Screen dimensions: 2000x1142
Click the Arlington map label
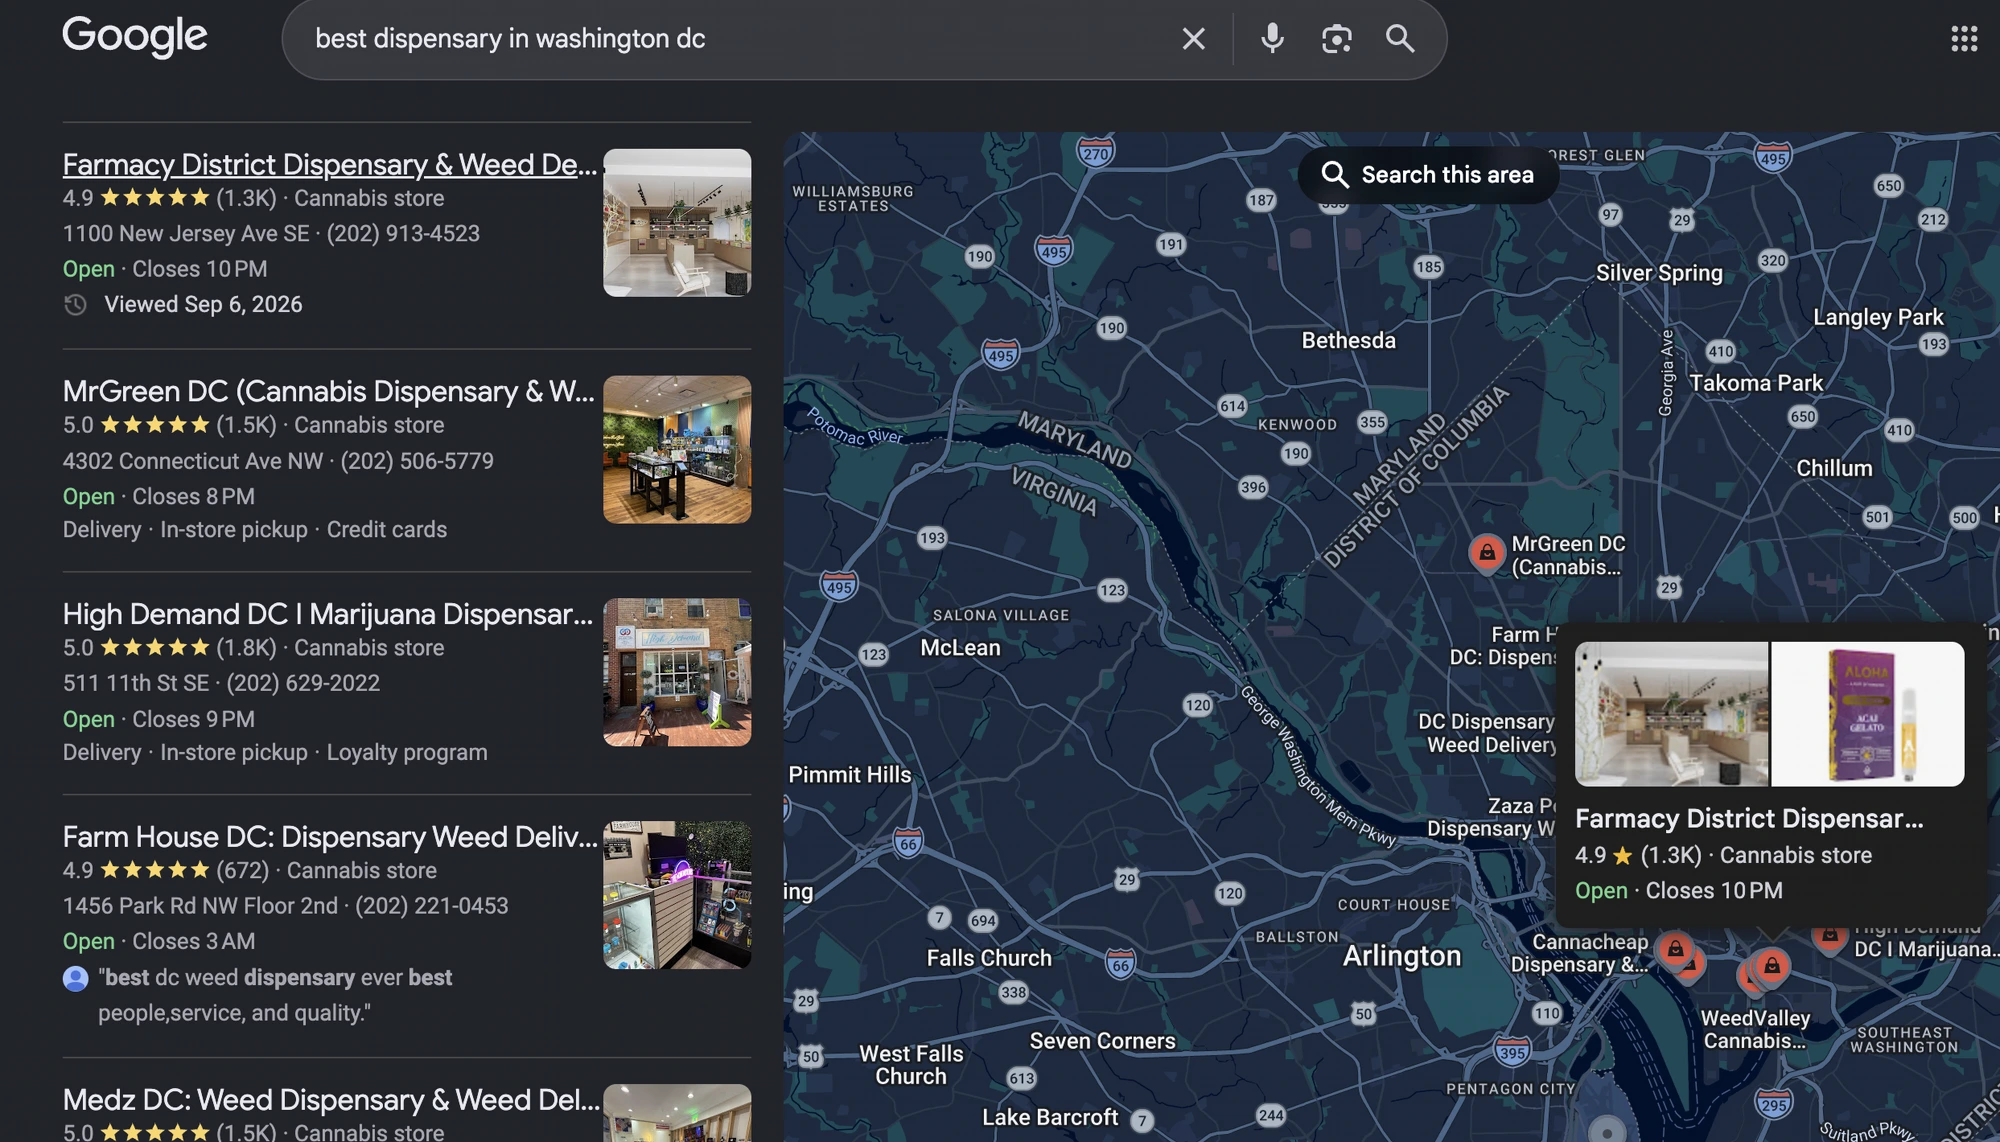(1402, 956)
